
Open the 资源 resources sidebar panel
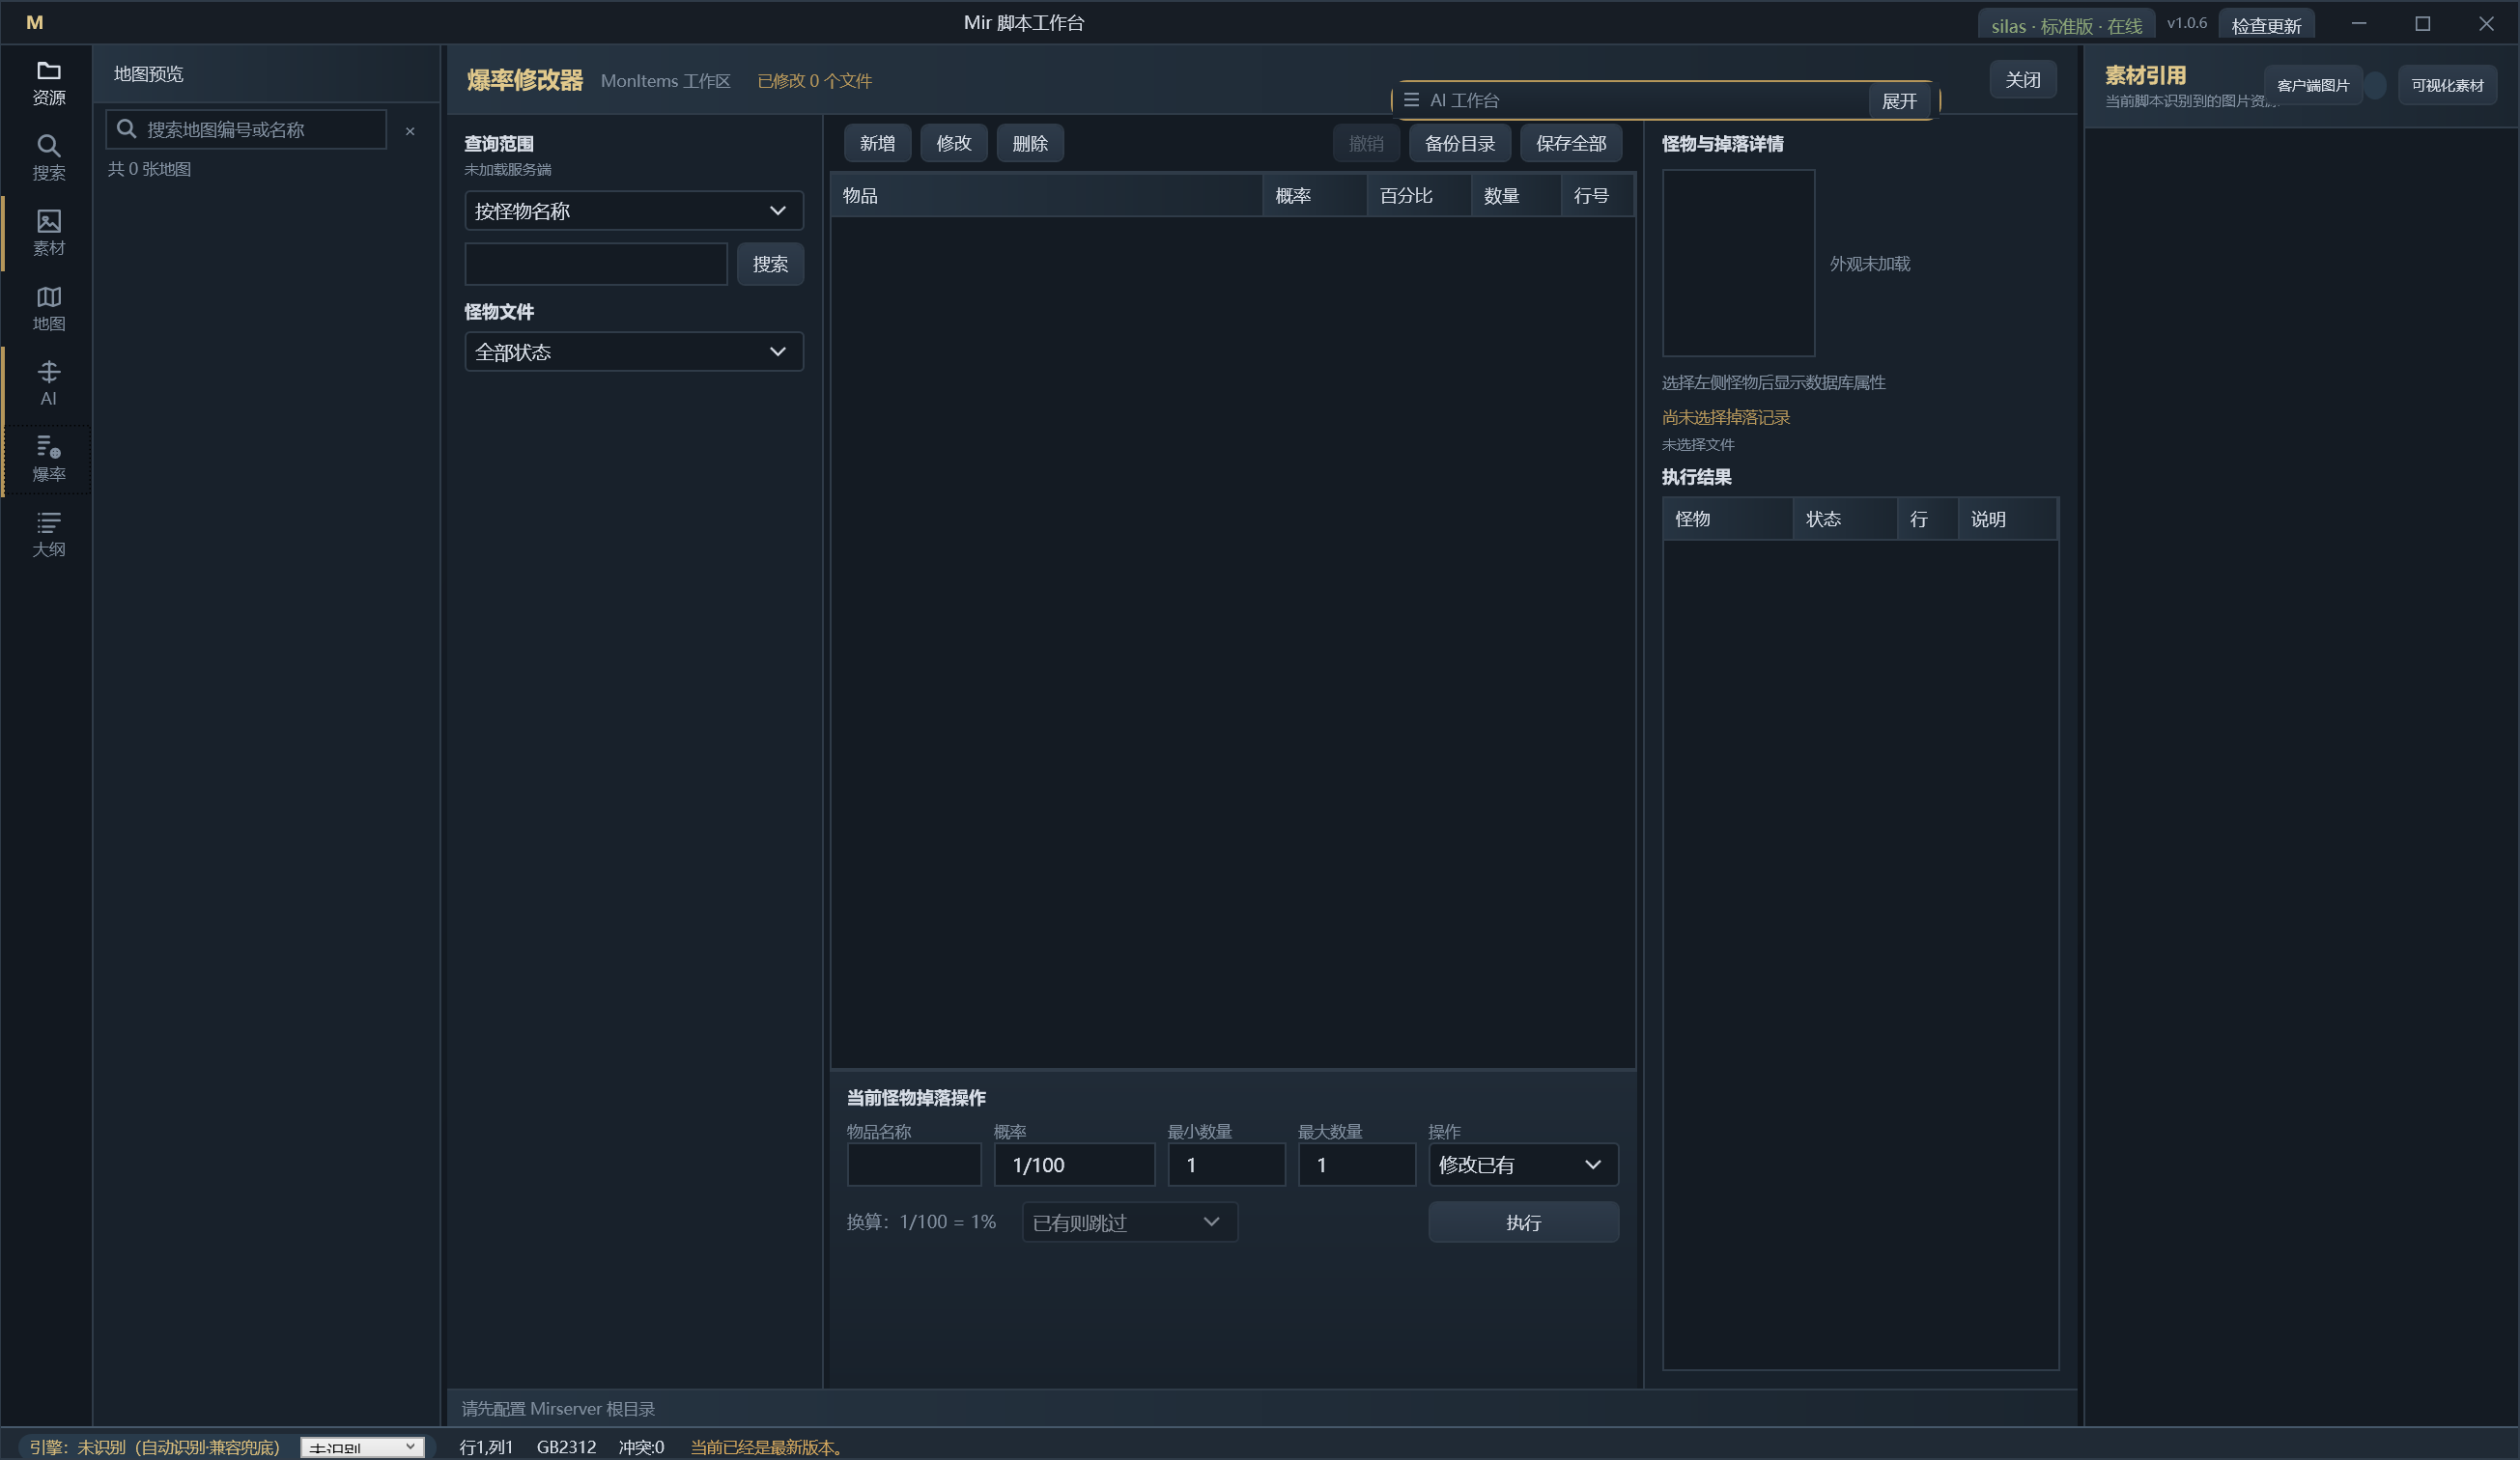pos(48,83)
